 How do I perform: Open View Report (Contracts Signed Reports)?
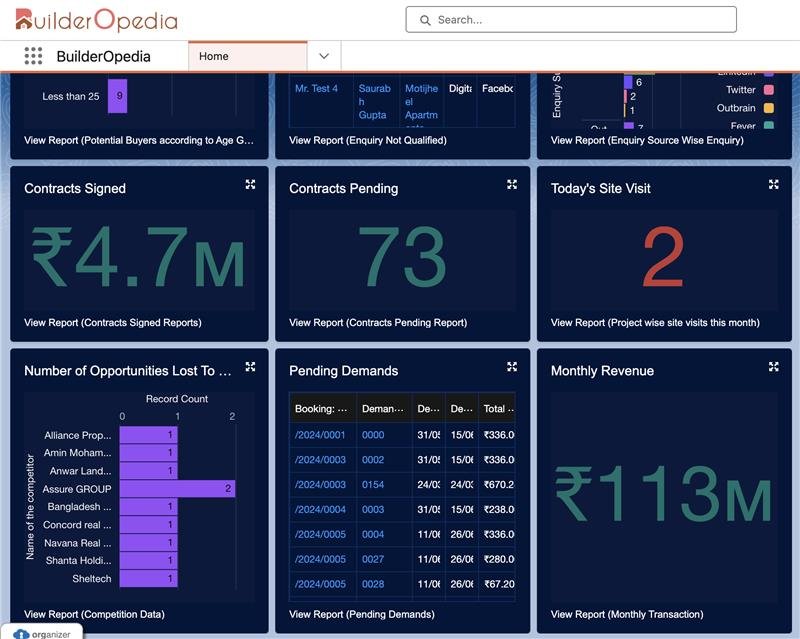tap(113, 323)
